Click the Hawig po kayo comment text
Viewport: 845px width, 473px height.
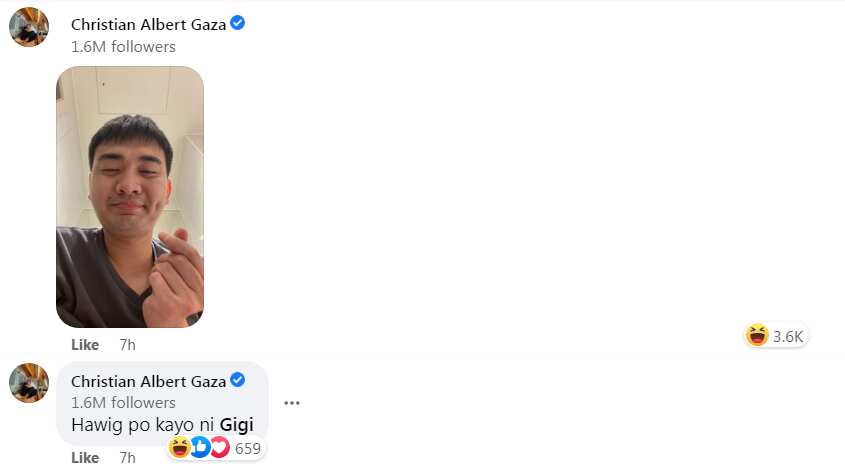162,425
